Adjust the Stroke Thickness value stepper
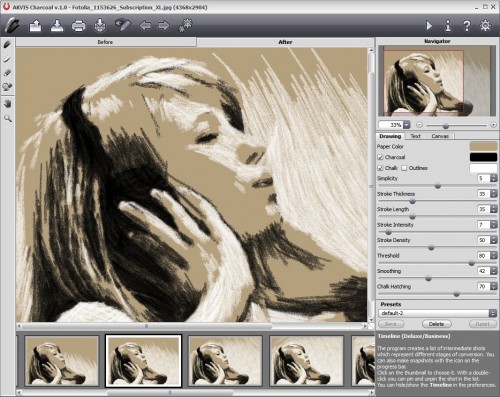500x397 pixels. [494, 194]
